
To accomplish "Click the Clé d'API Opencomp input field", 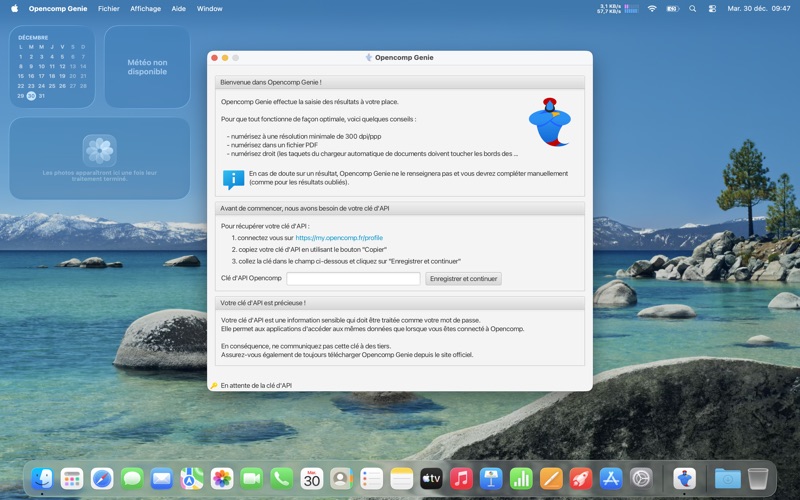I will point(353,279).
